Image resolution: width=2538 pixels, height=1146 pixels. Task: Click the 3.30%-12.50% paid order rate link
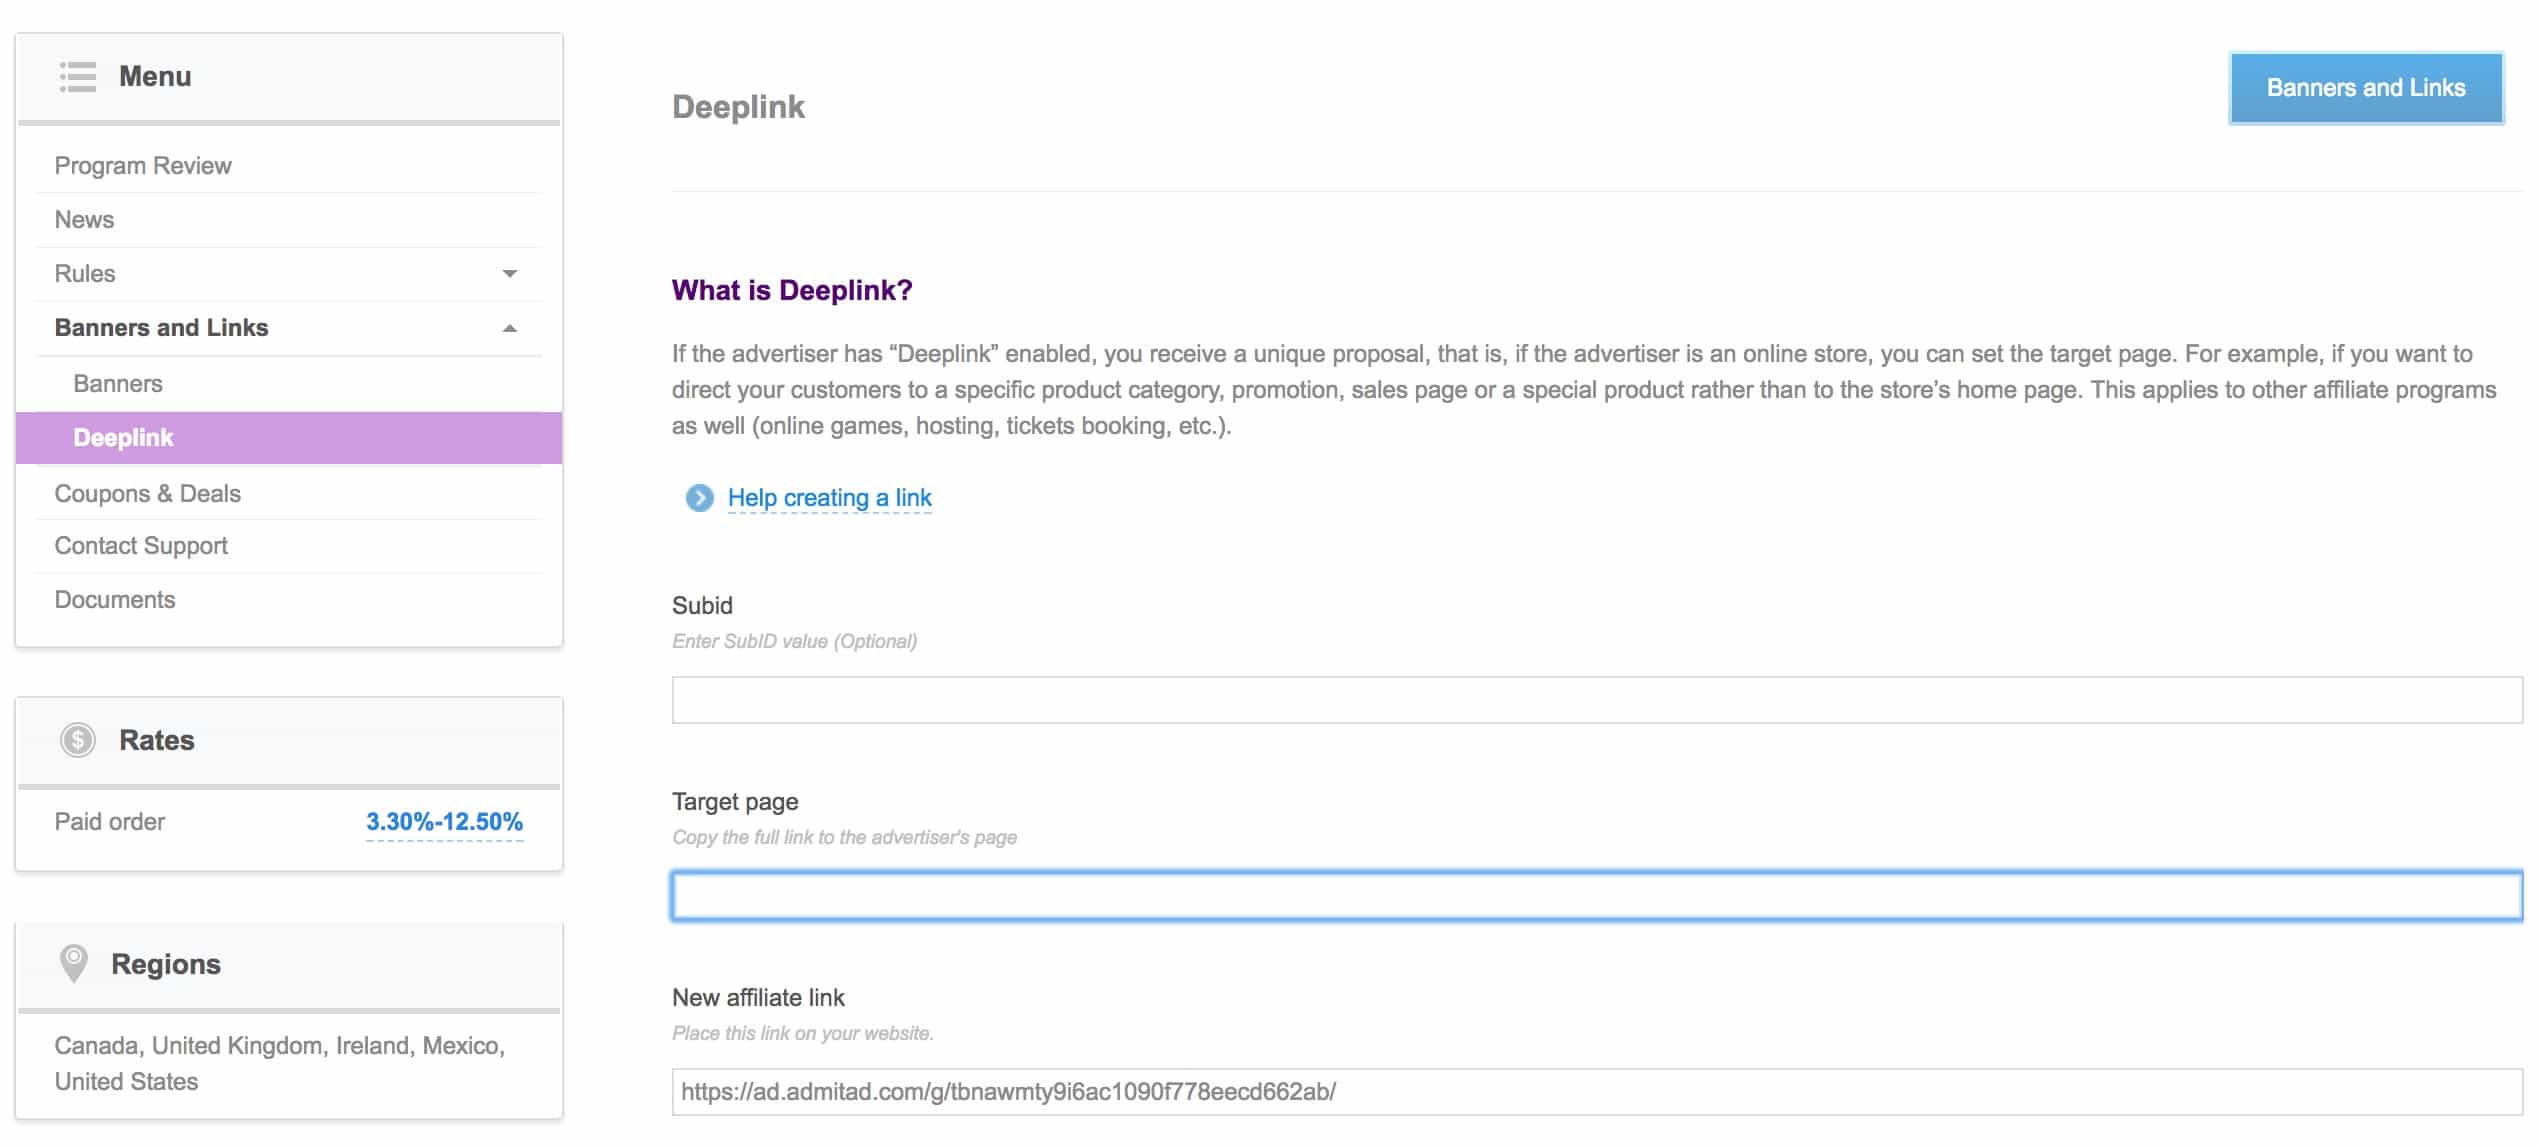point(444,822)
